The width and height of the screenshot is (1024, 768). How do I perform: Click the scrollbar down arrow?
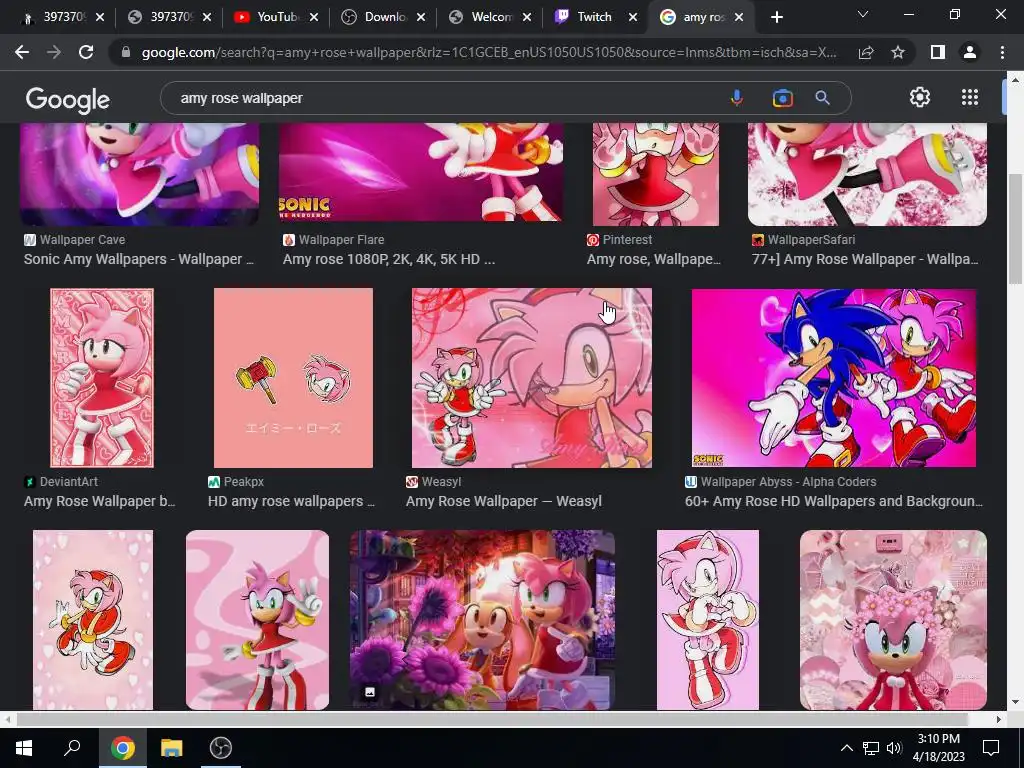(x=1015, y=703)
